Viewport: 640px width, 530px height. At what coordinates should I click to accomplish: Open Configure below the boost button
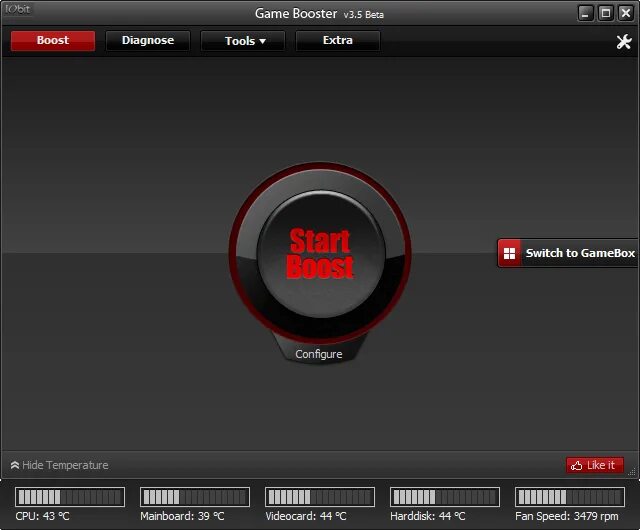319,354
